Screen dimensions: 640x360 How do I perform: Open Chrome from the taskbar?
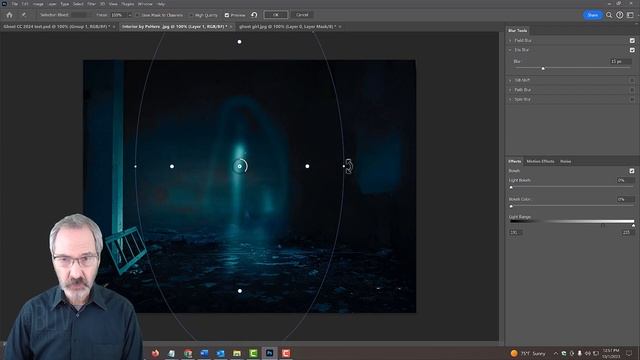tap(188, 353)
